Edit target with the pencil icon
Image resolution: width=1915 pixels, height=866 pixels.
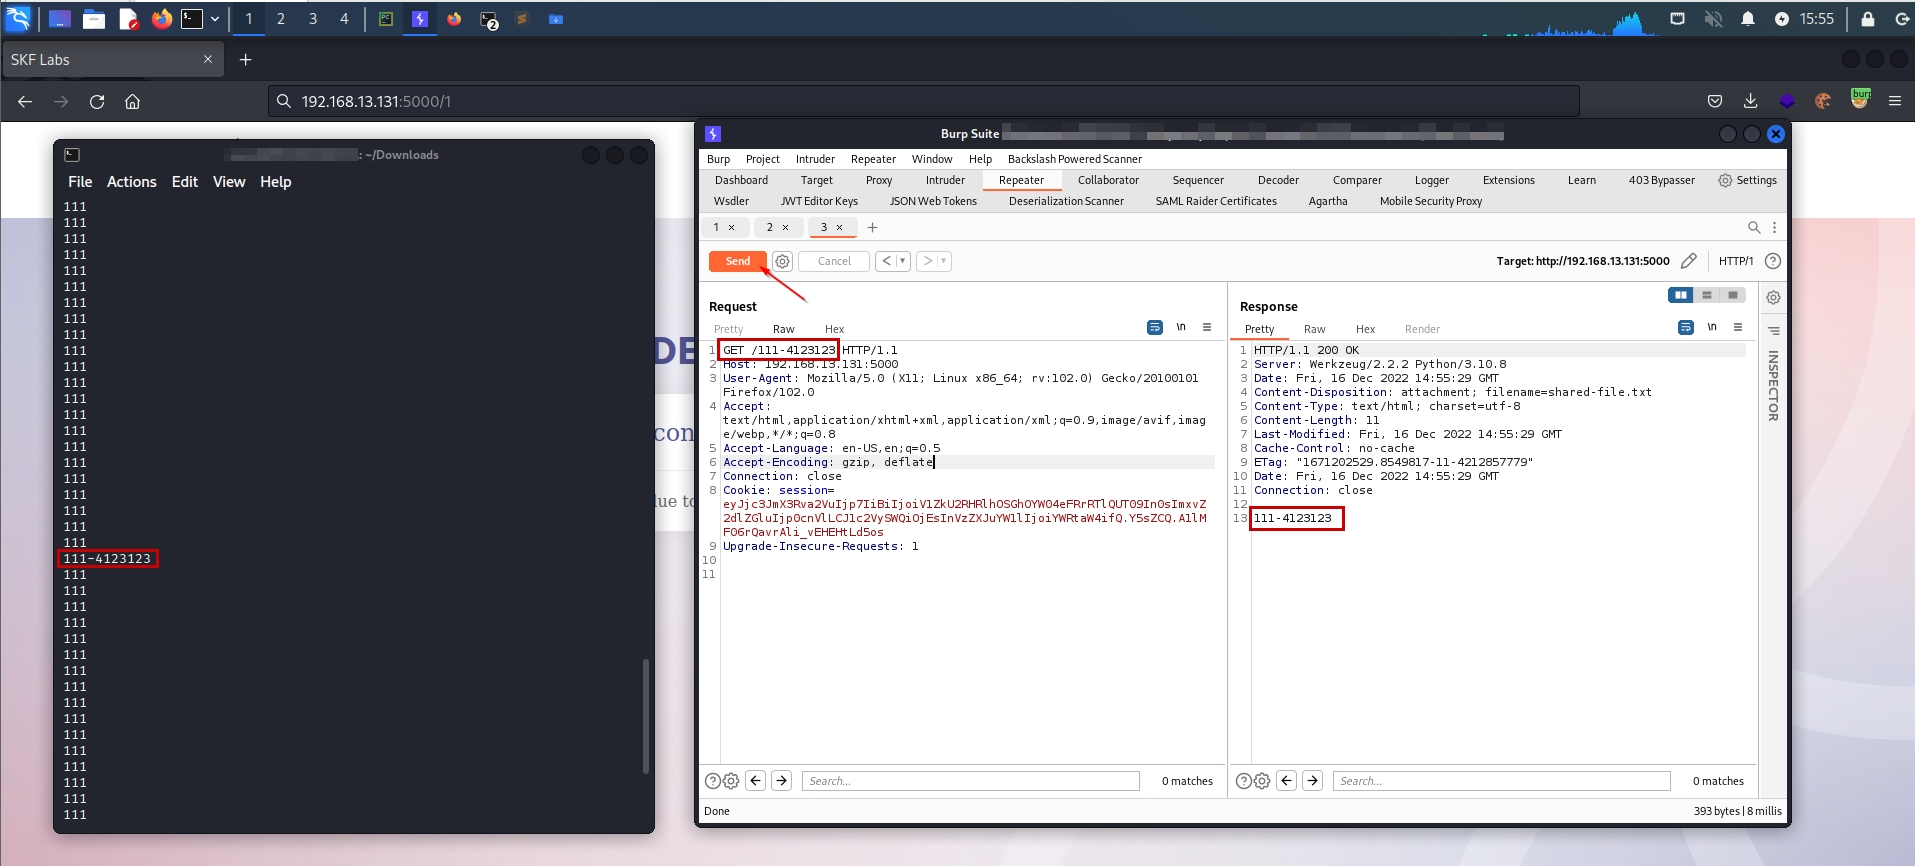tap(1689, 261)
